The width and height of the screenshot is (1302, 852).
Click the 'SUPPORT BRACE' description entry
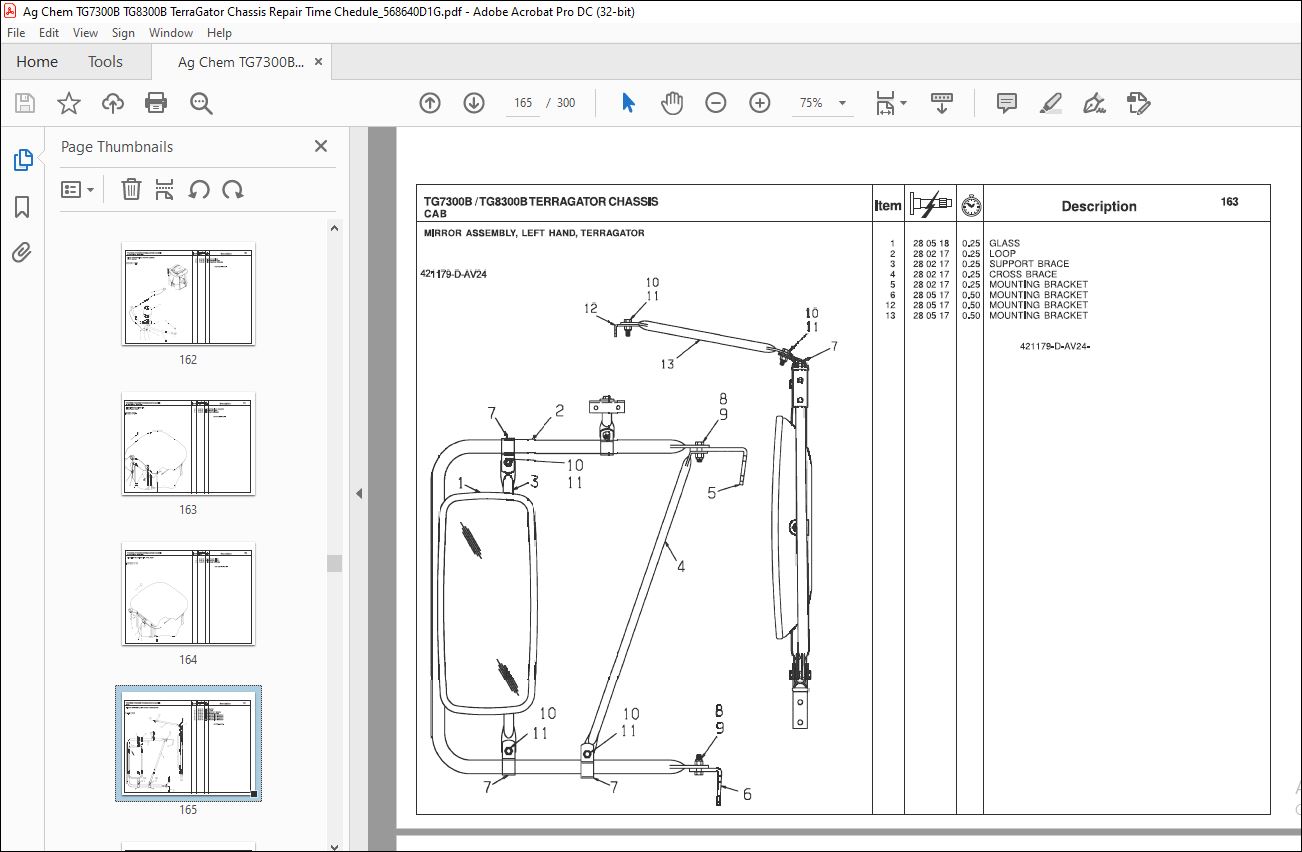(1029, 264)
